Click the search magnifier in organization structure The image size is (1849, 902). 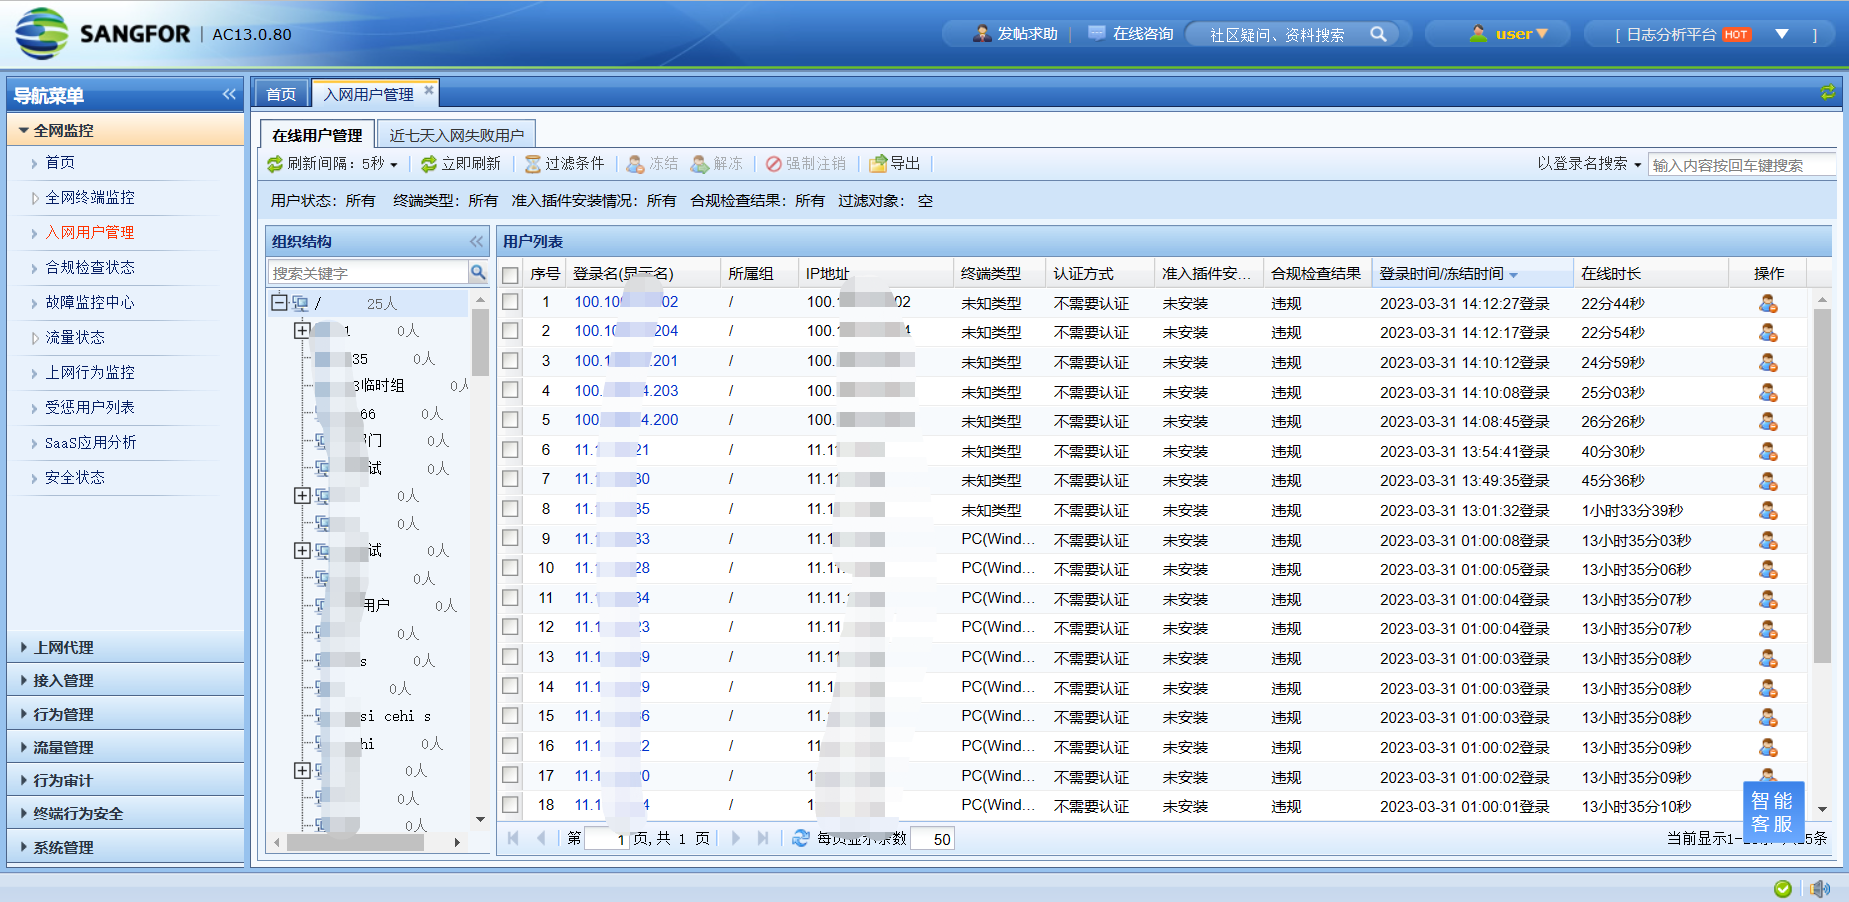pyautogui.click(x=478, y=272)
